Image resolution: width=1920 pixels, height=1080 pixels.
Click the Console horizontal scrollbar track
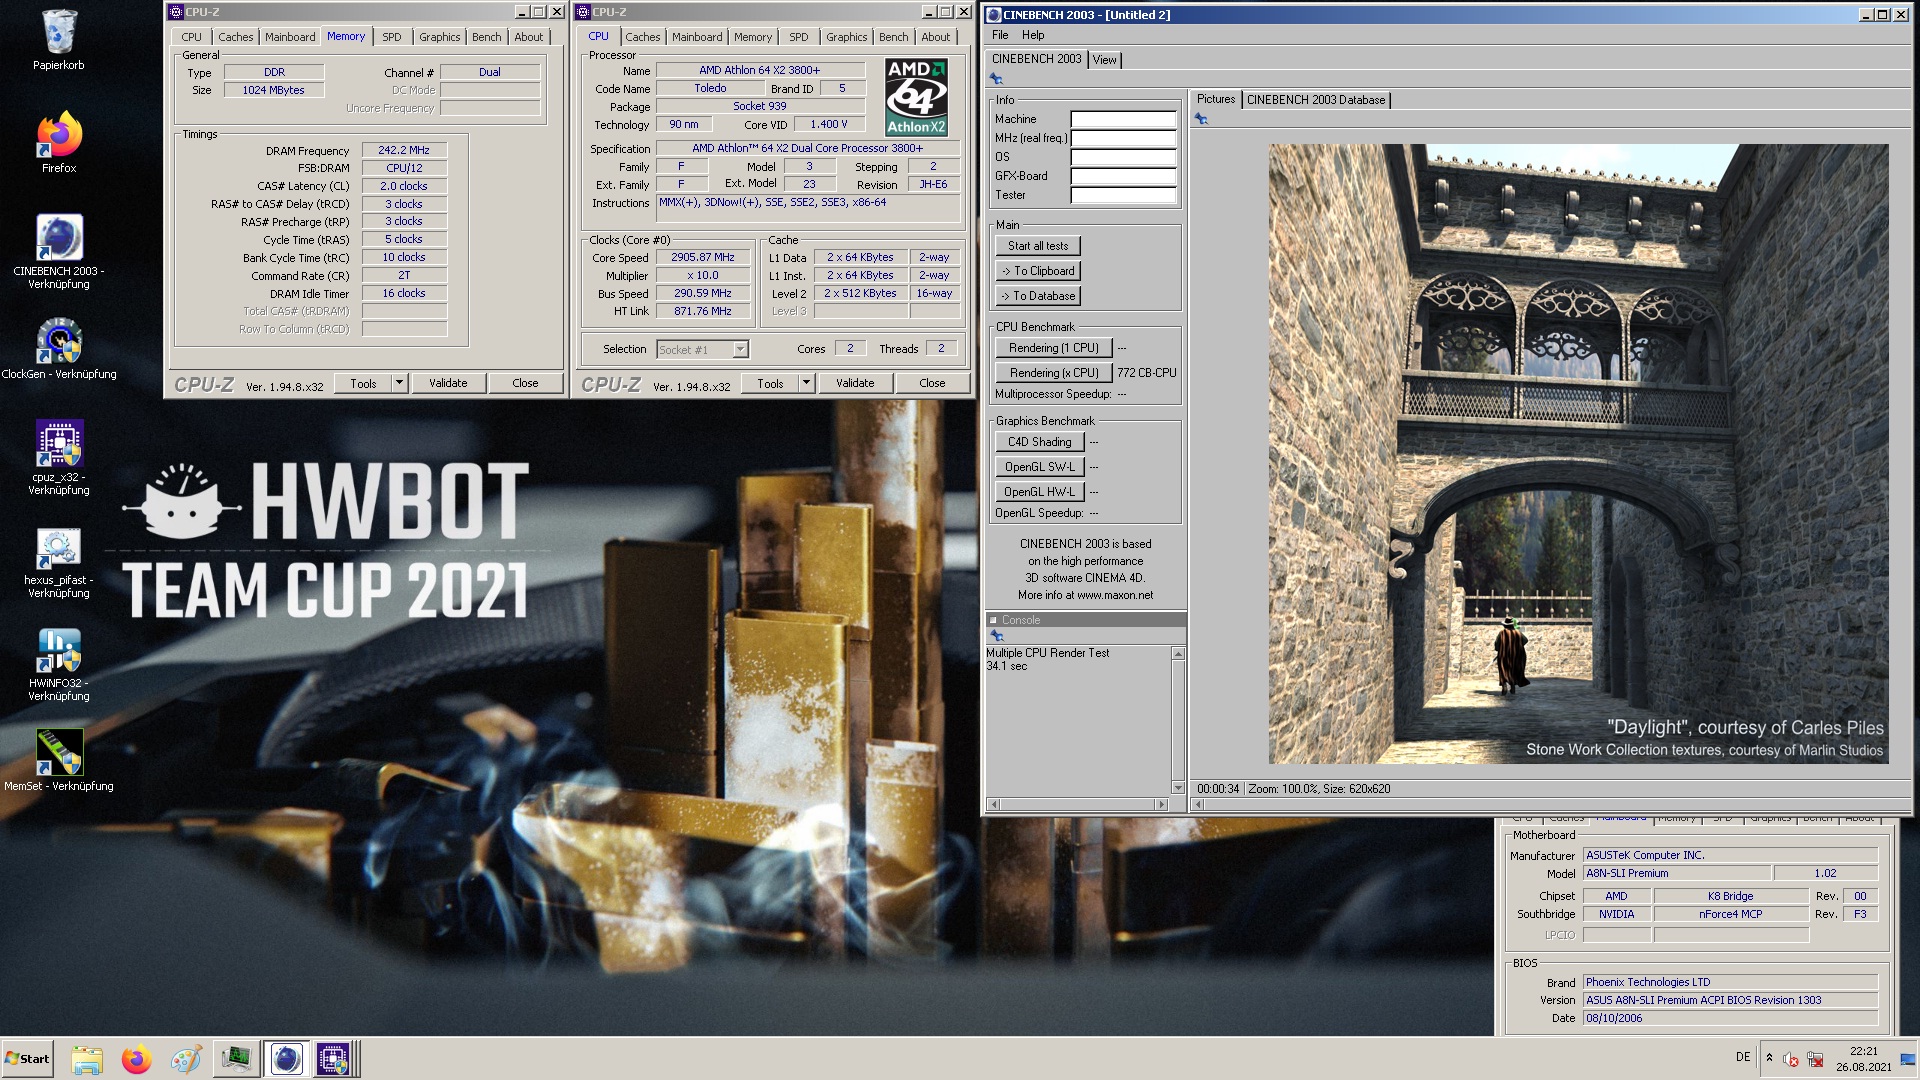point(1077,804)
